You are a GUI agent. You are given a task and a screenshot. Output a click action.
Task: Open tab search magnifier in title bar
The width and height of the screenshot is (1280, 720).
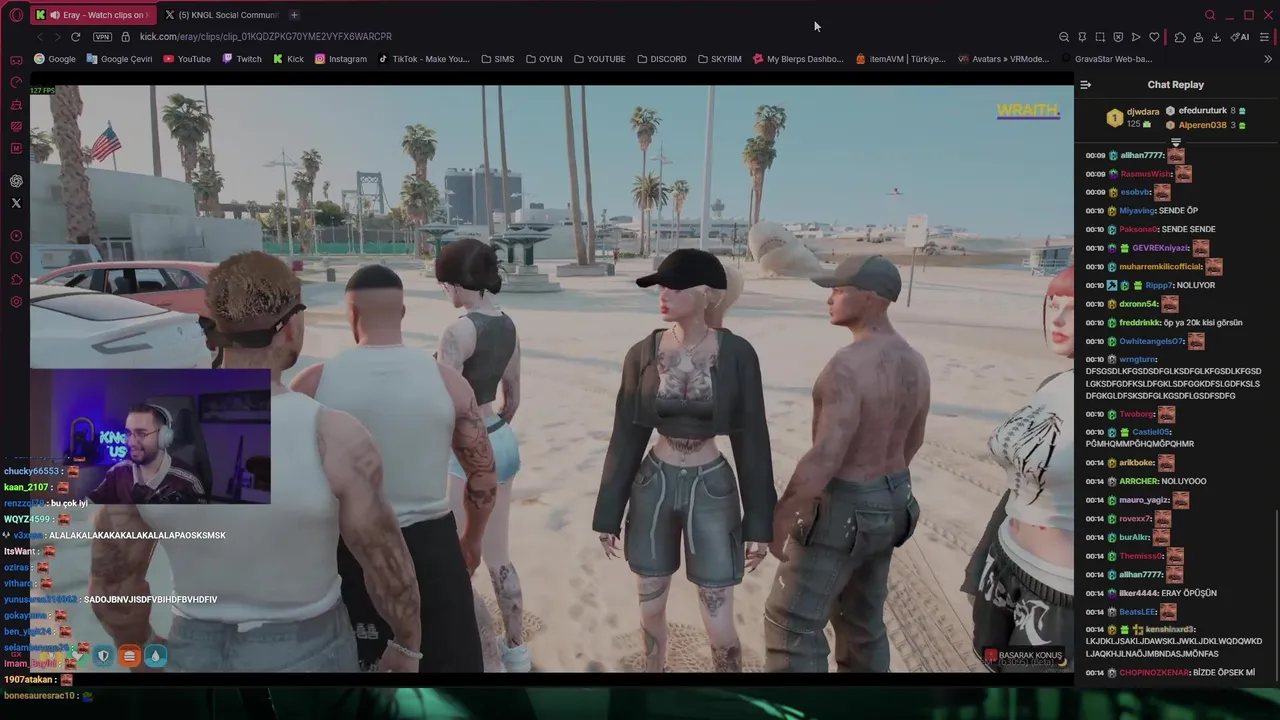(1210, 15)
